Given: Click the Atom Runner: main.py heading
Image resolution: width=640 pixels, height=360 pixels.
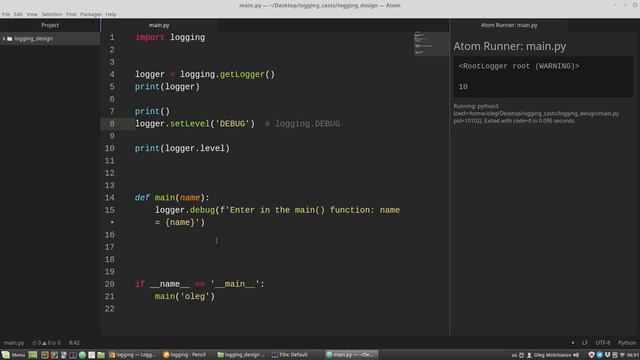Looking at the screenshot, I should (x=509, y=46).
